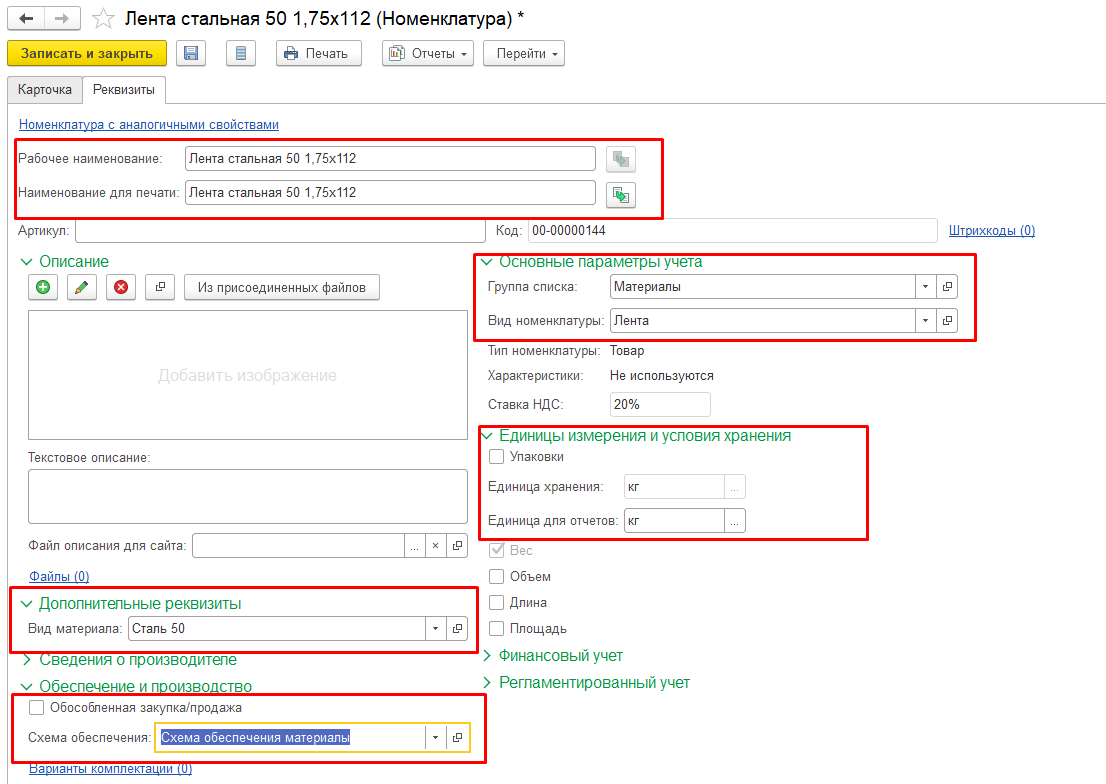Screen dimensions: 1106x784
Task: Click the Записать и закрыть button
Action: click(x=87, y=53)
